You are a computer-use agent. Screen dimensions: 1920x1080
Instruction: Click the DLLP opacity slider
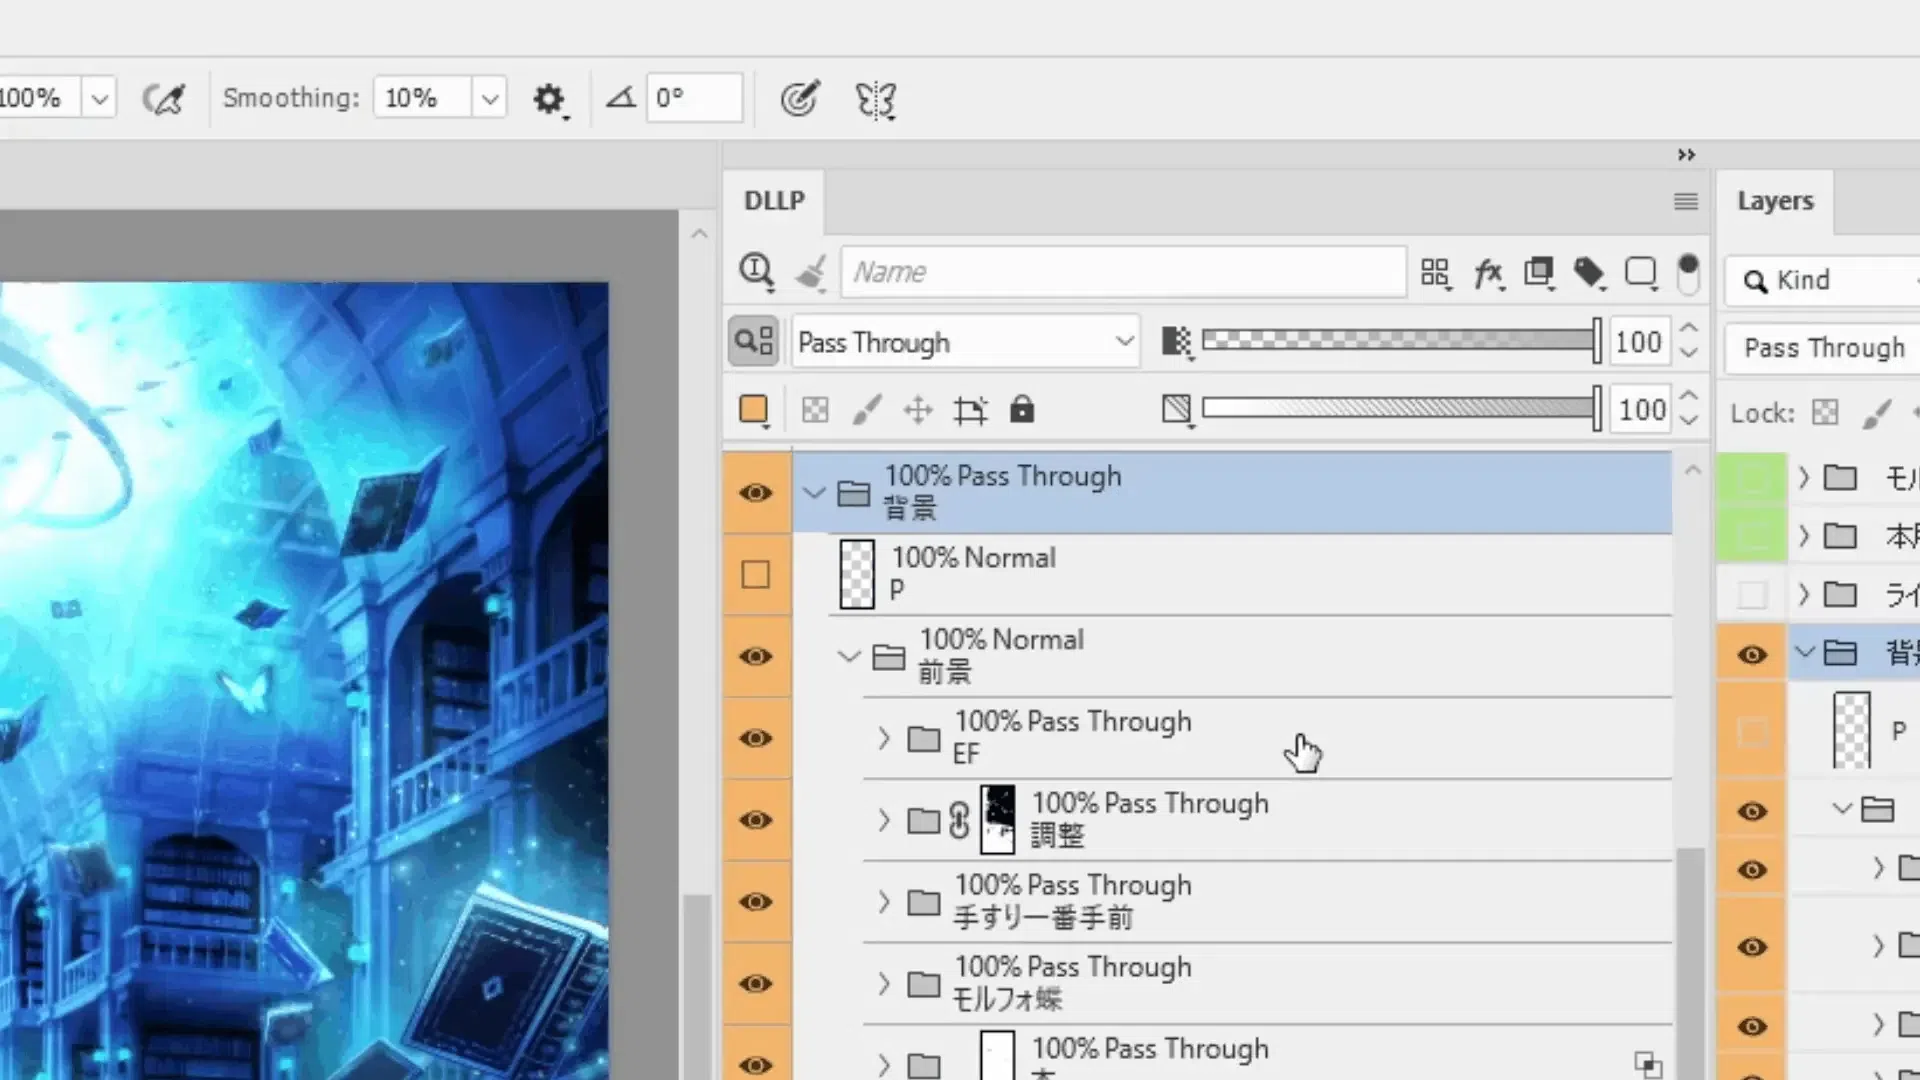[x=1401, y=341]
